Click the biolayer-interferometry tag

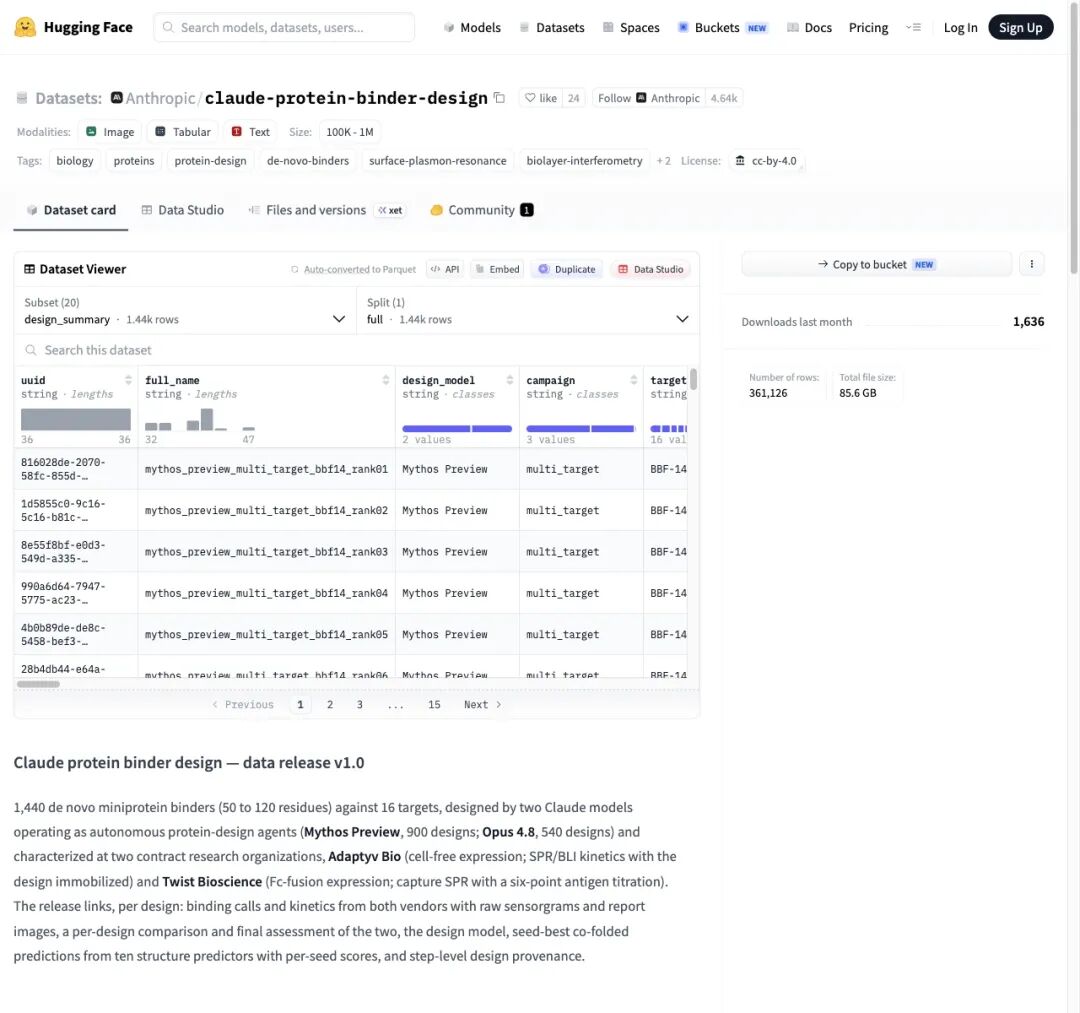(584, 160)
